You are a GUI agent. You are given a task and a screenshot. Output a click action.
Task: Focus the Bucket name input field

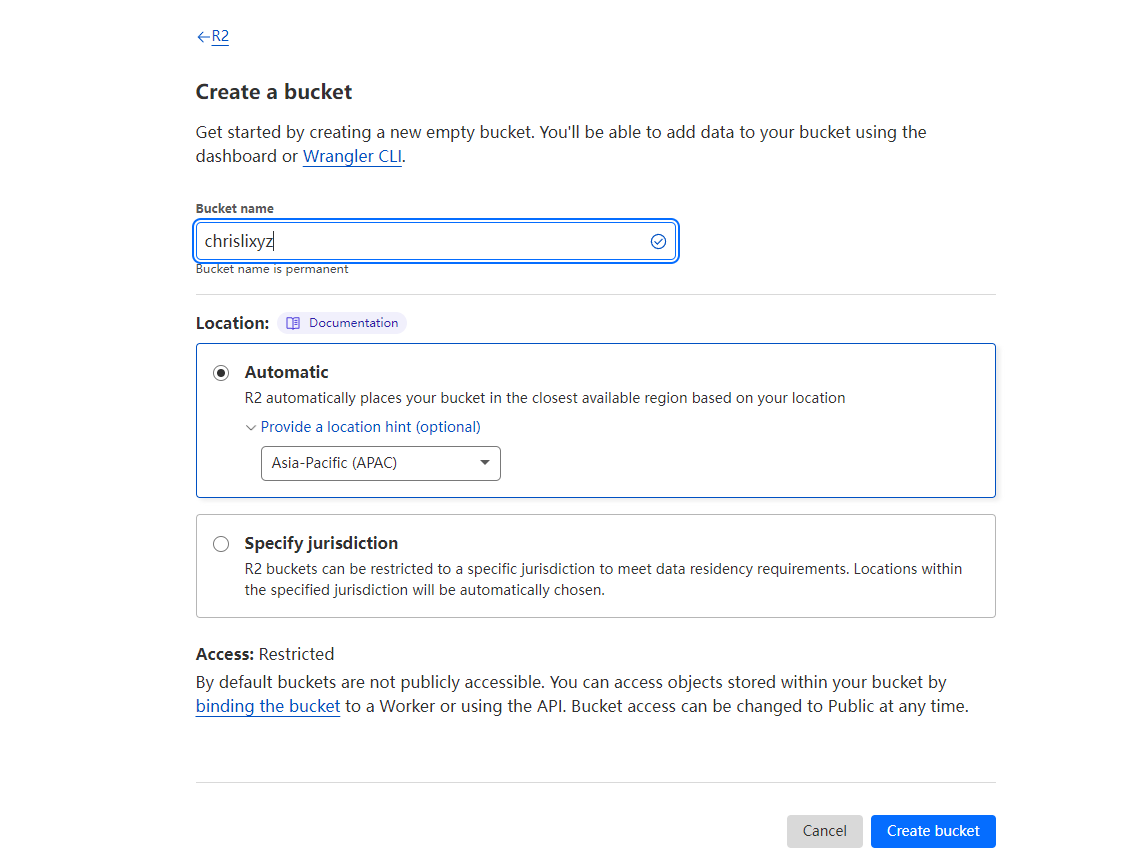coord(420,241)
